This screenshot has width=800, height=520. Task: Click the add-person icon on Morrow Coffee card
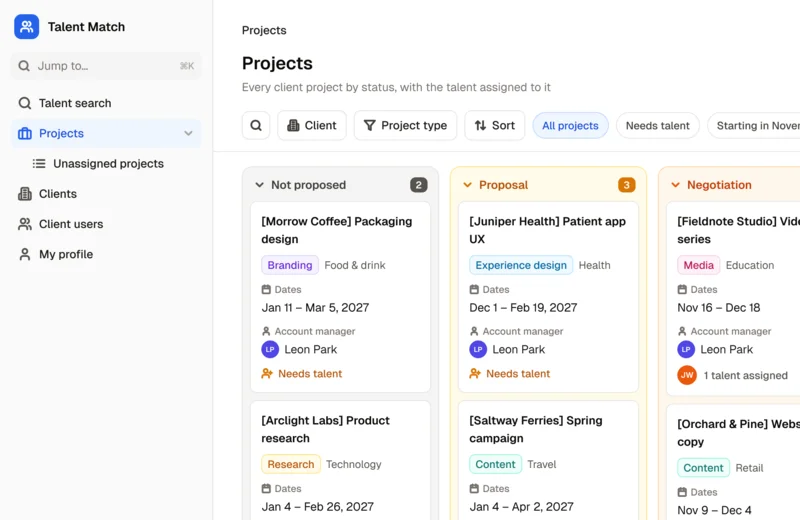267,374
